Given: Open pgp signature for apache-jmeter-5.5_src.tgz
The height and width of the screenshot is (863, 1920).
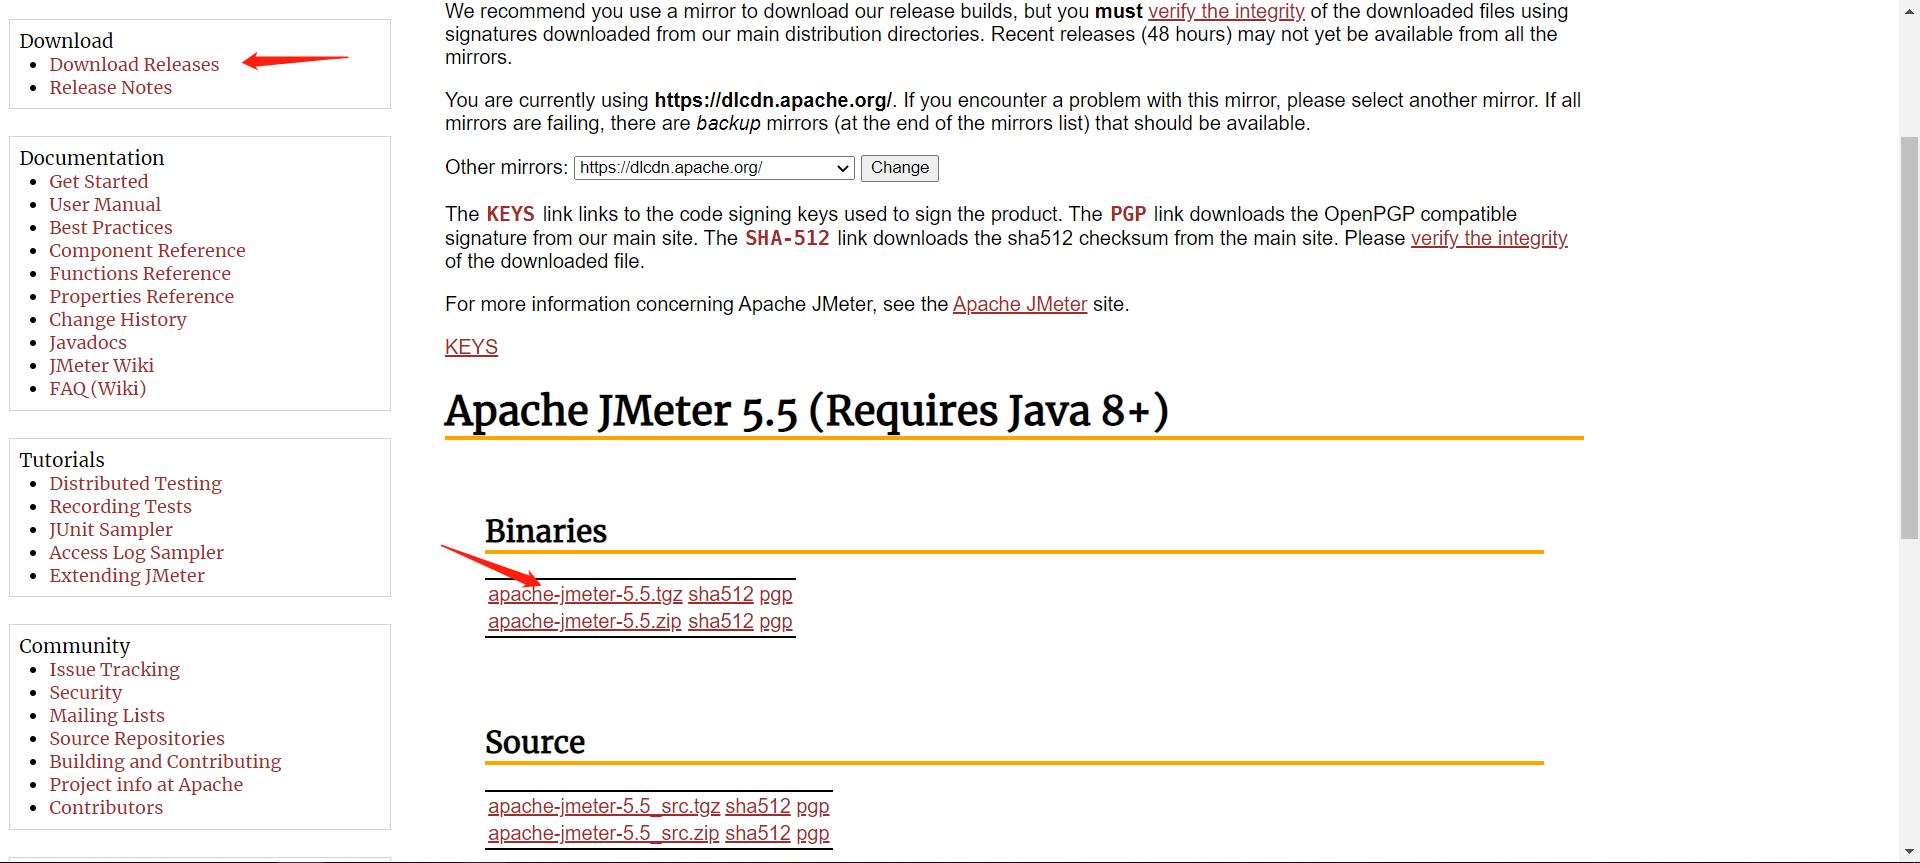Looking at the screenshot, I should 813,807.
